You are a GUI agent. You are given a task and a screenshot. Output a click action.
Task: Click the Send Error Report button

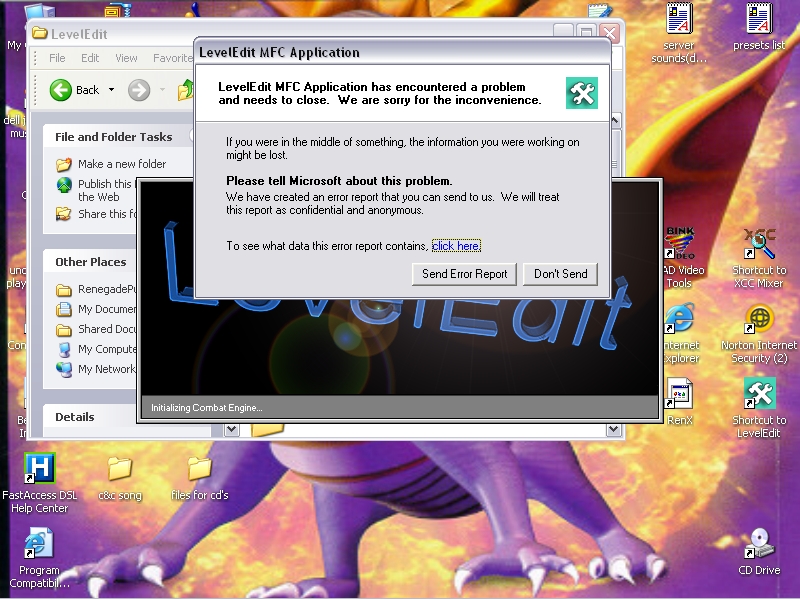point(464,274)
